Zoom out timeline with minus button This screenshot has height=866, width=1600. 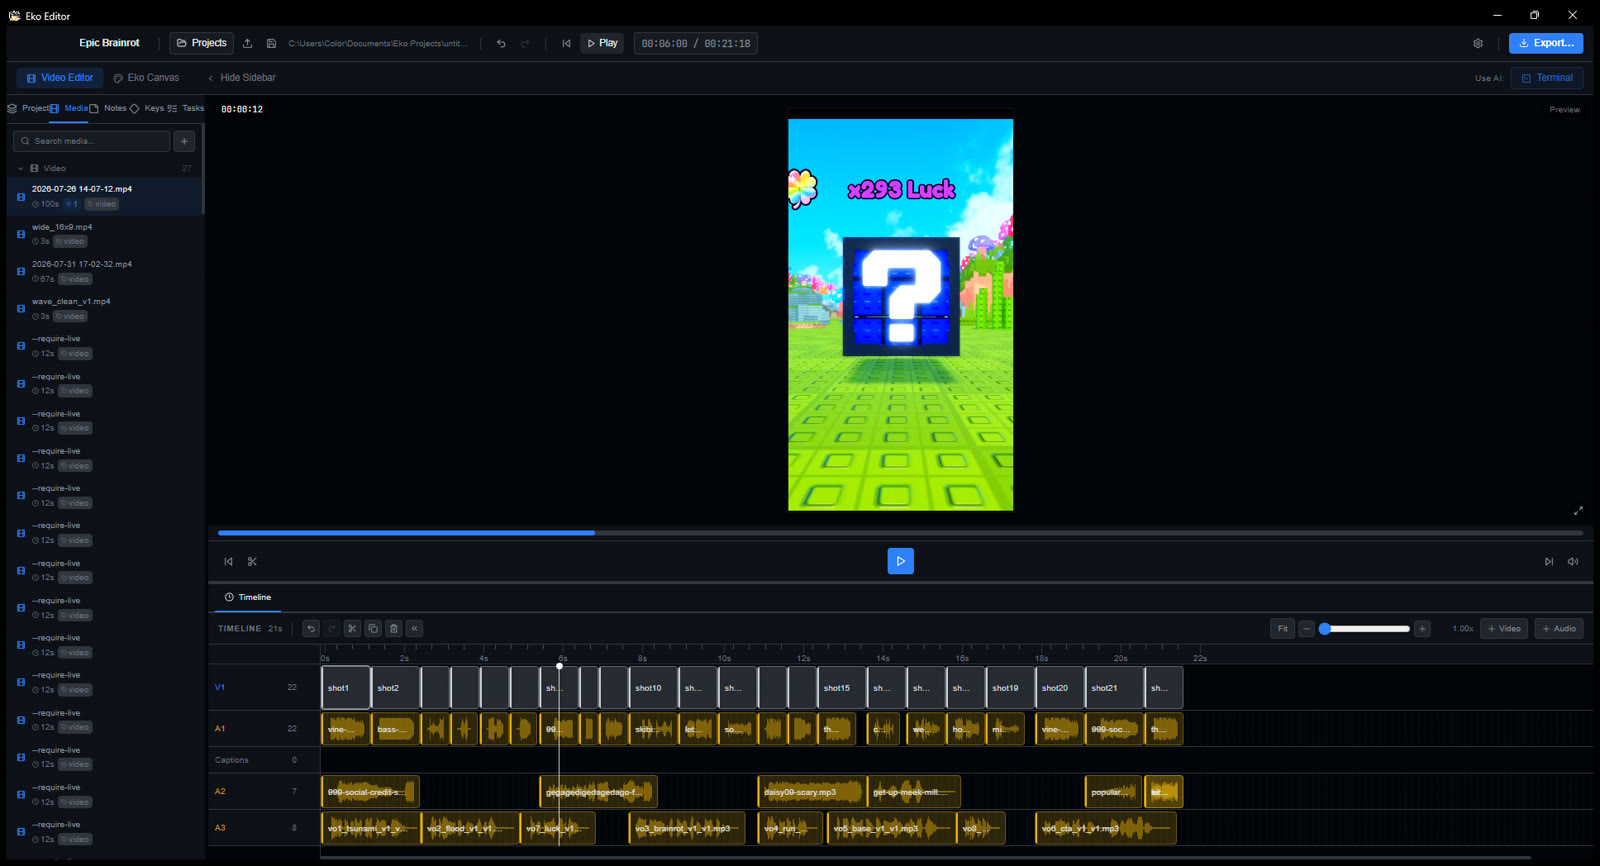(1306, 628)
